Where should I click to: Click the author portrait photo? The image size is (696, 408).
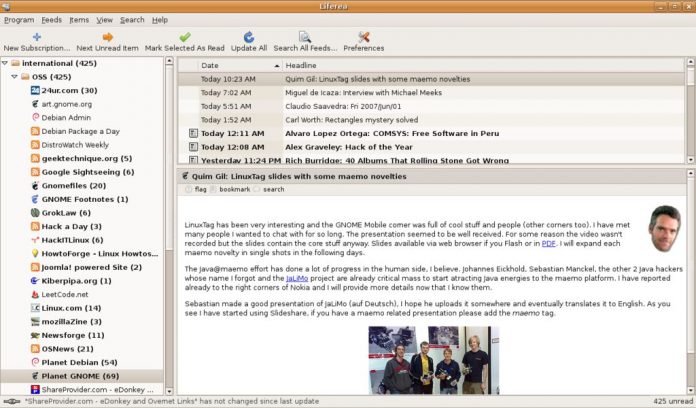click(x=664, y=229)
